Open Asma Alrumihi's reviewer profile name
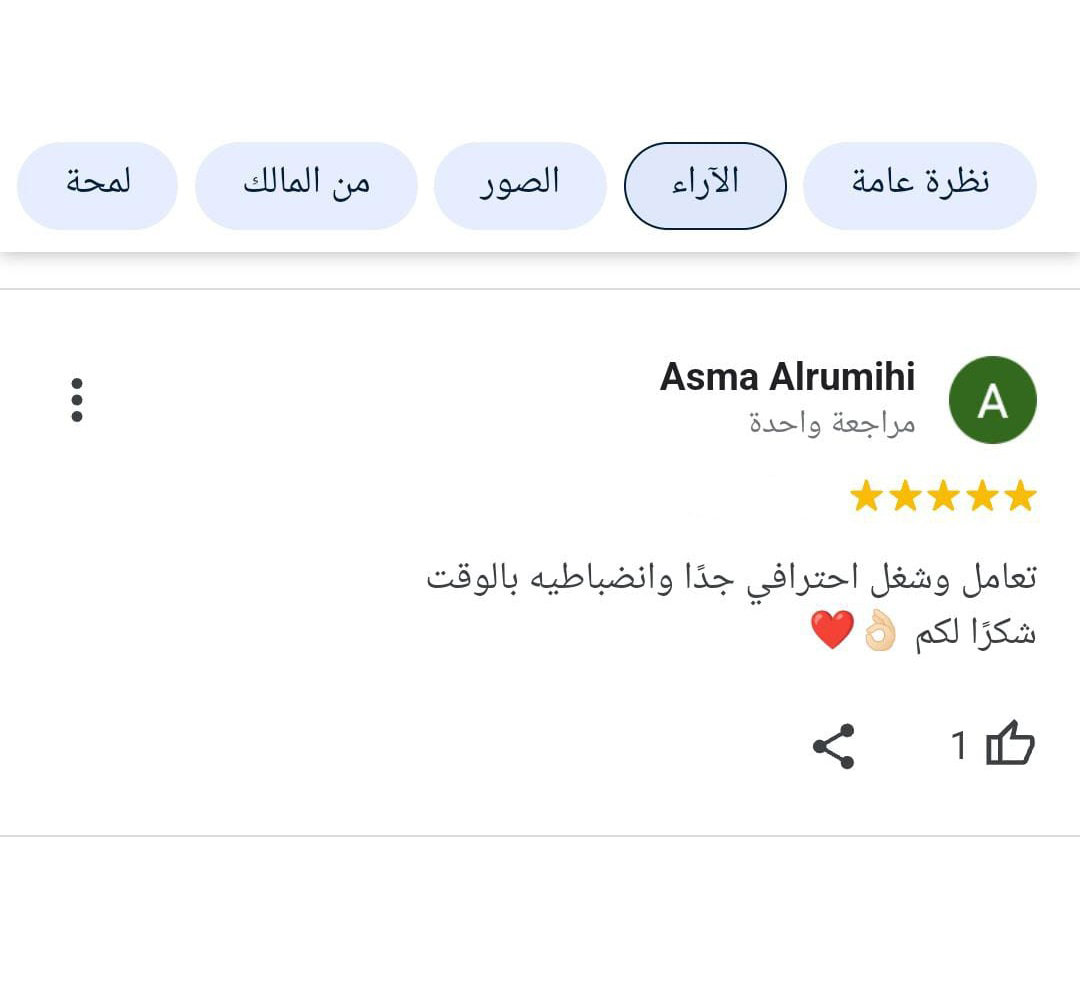This screenshot has width=1080, height=982. tap(787, 377)
